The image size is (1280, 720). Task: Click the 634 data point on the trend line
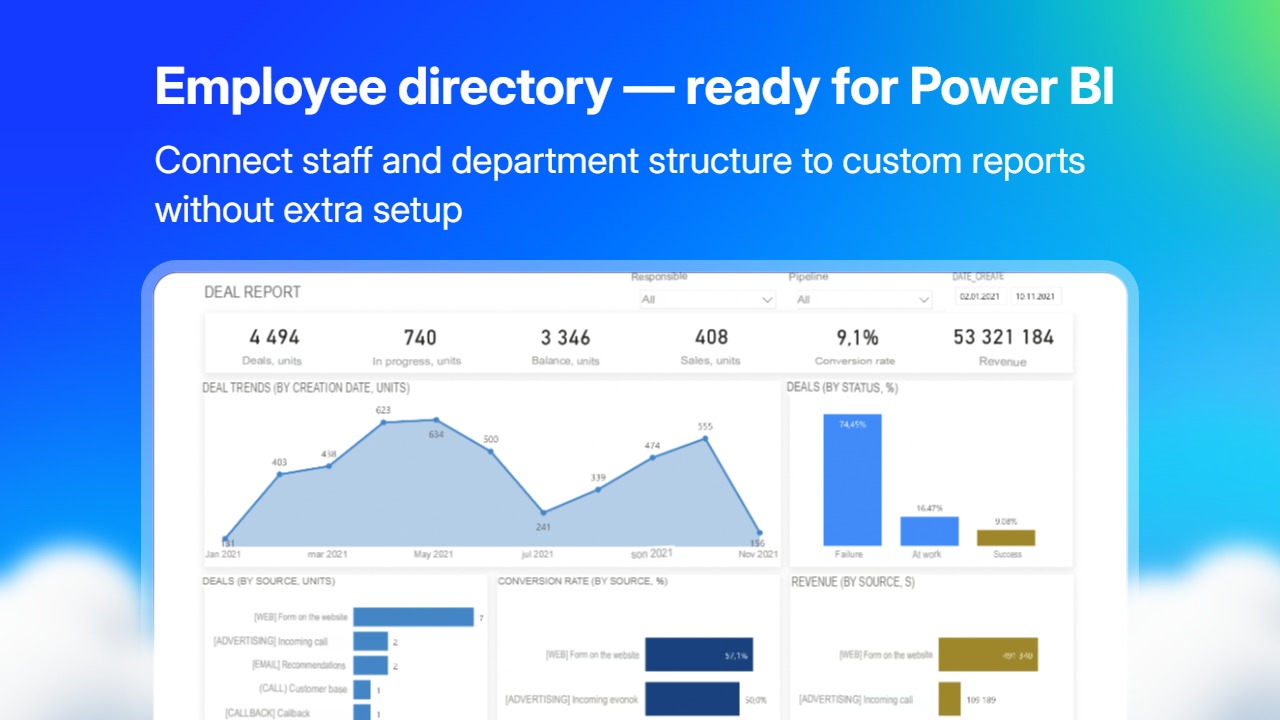point(436,420)
